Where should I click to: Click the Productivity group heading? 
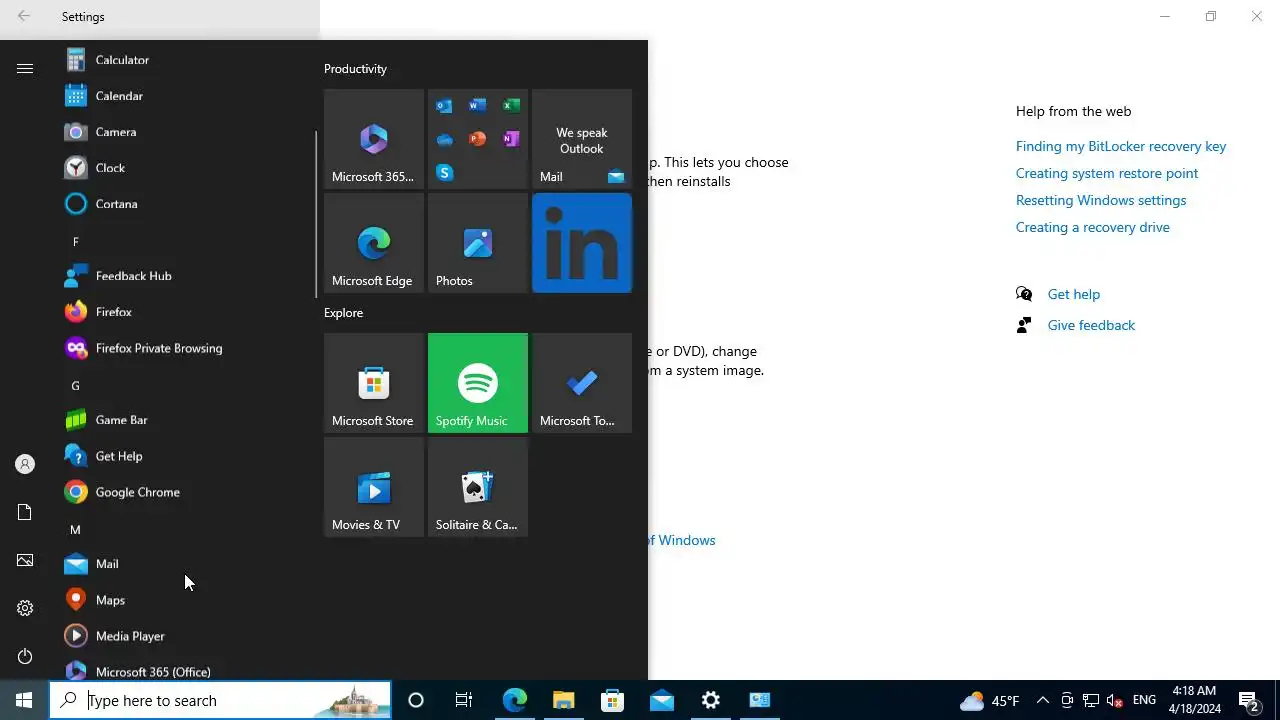pyautogui.click(x=355, y=69)
